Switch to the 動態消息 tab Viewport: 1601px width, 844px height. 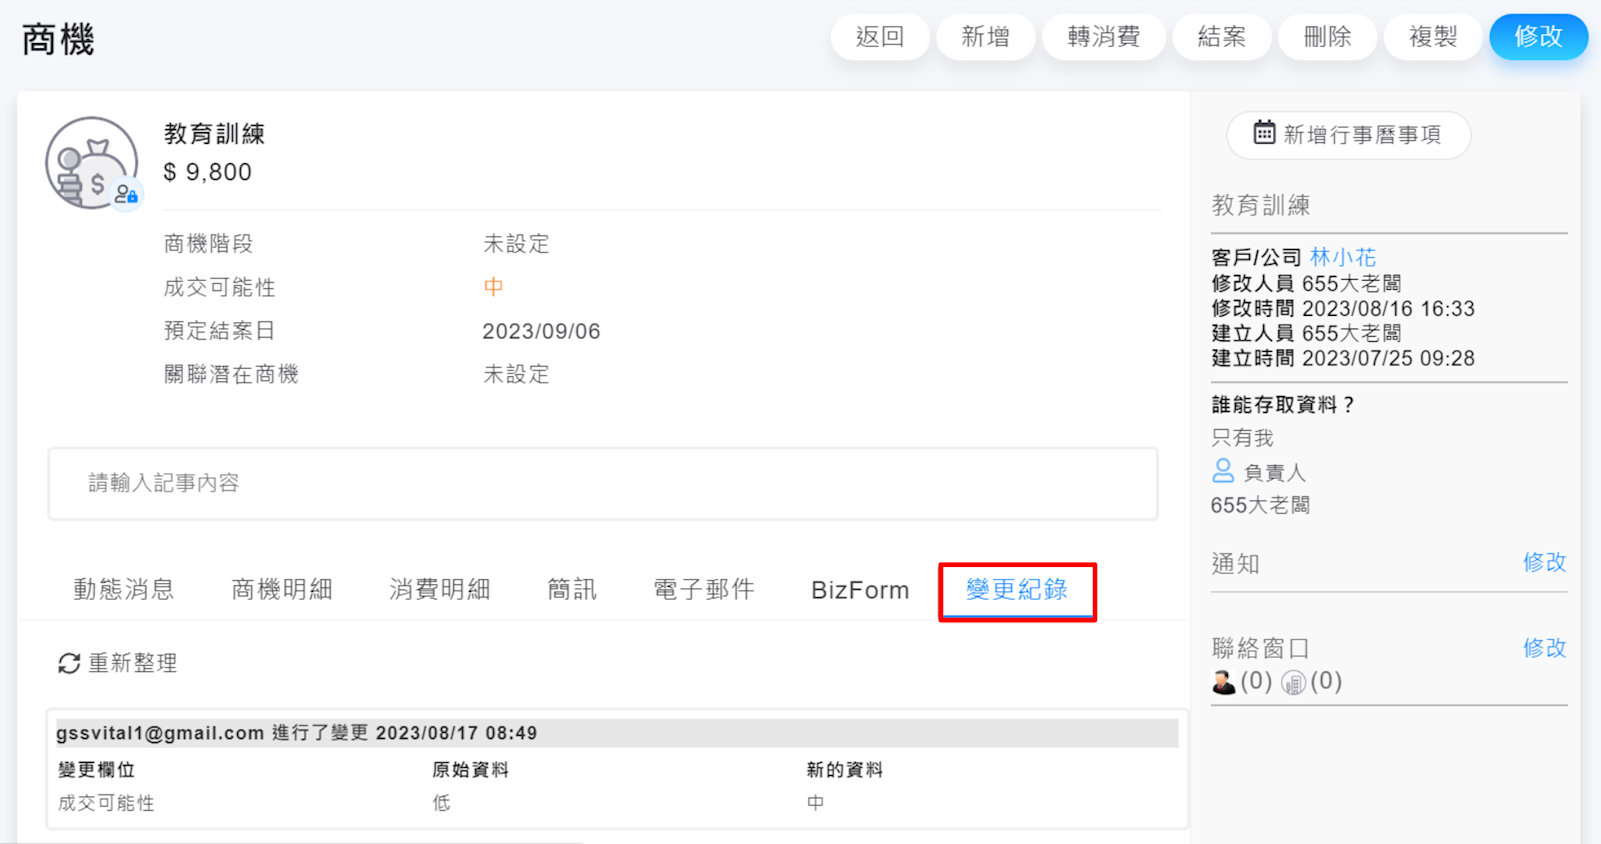coord(124,590)
